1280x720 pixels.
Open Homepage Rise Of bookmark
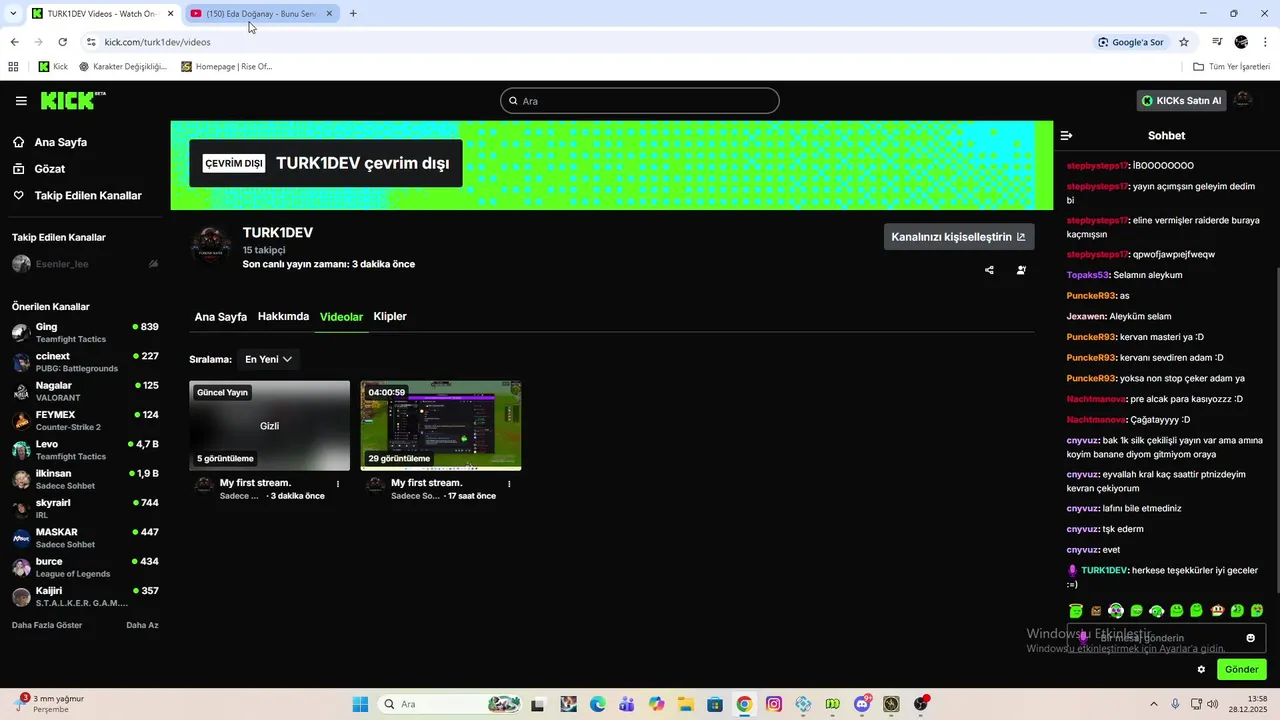227,67
